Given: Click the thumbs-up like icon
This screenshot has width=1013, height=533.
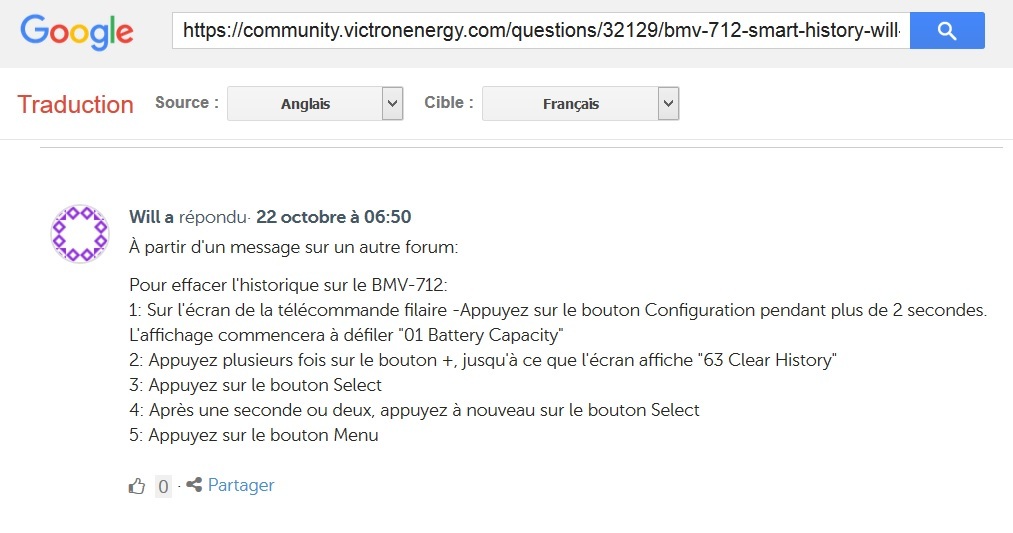Looking at the screenshot, I should (x=137, y=486).
